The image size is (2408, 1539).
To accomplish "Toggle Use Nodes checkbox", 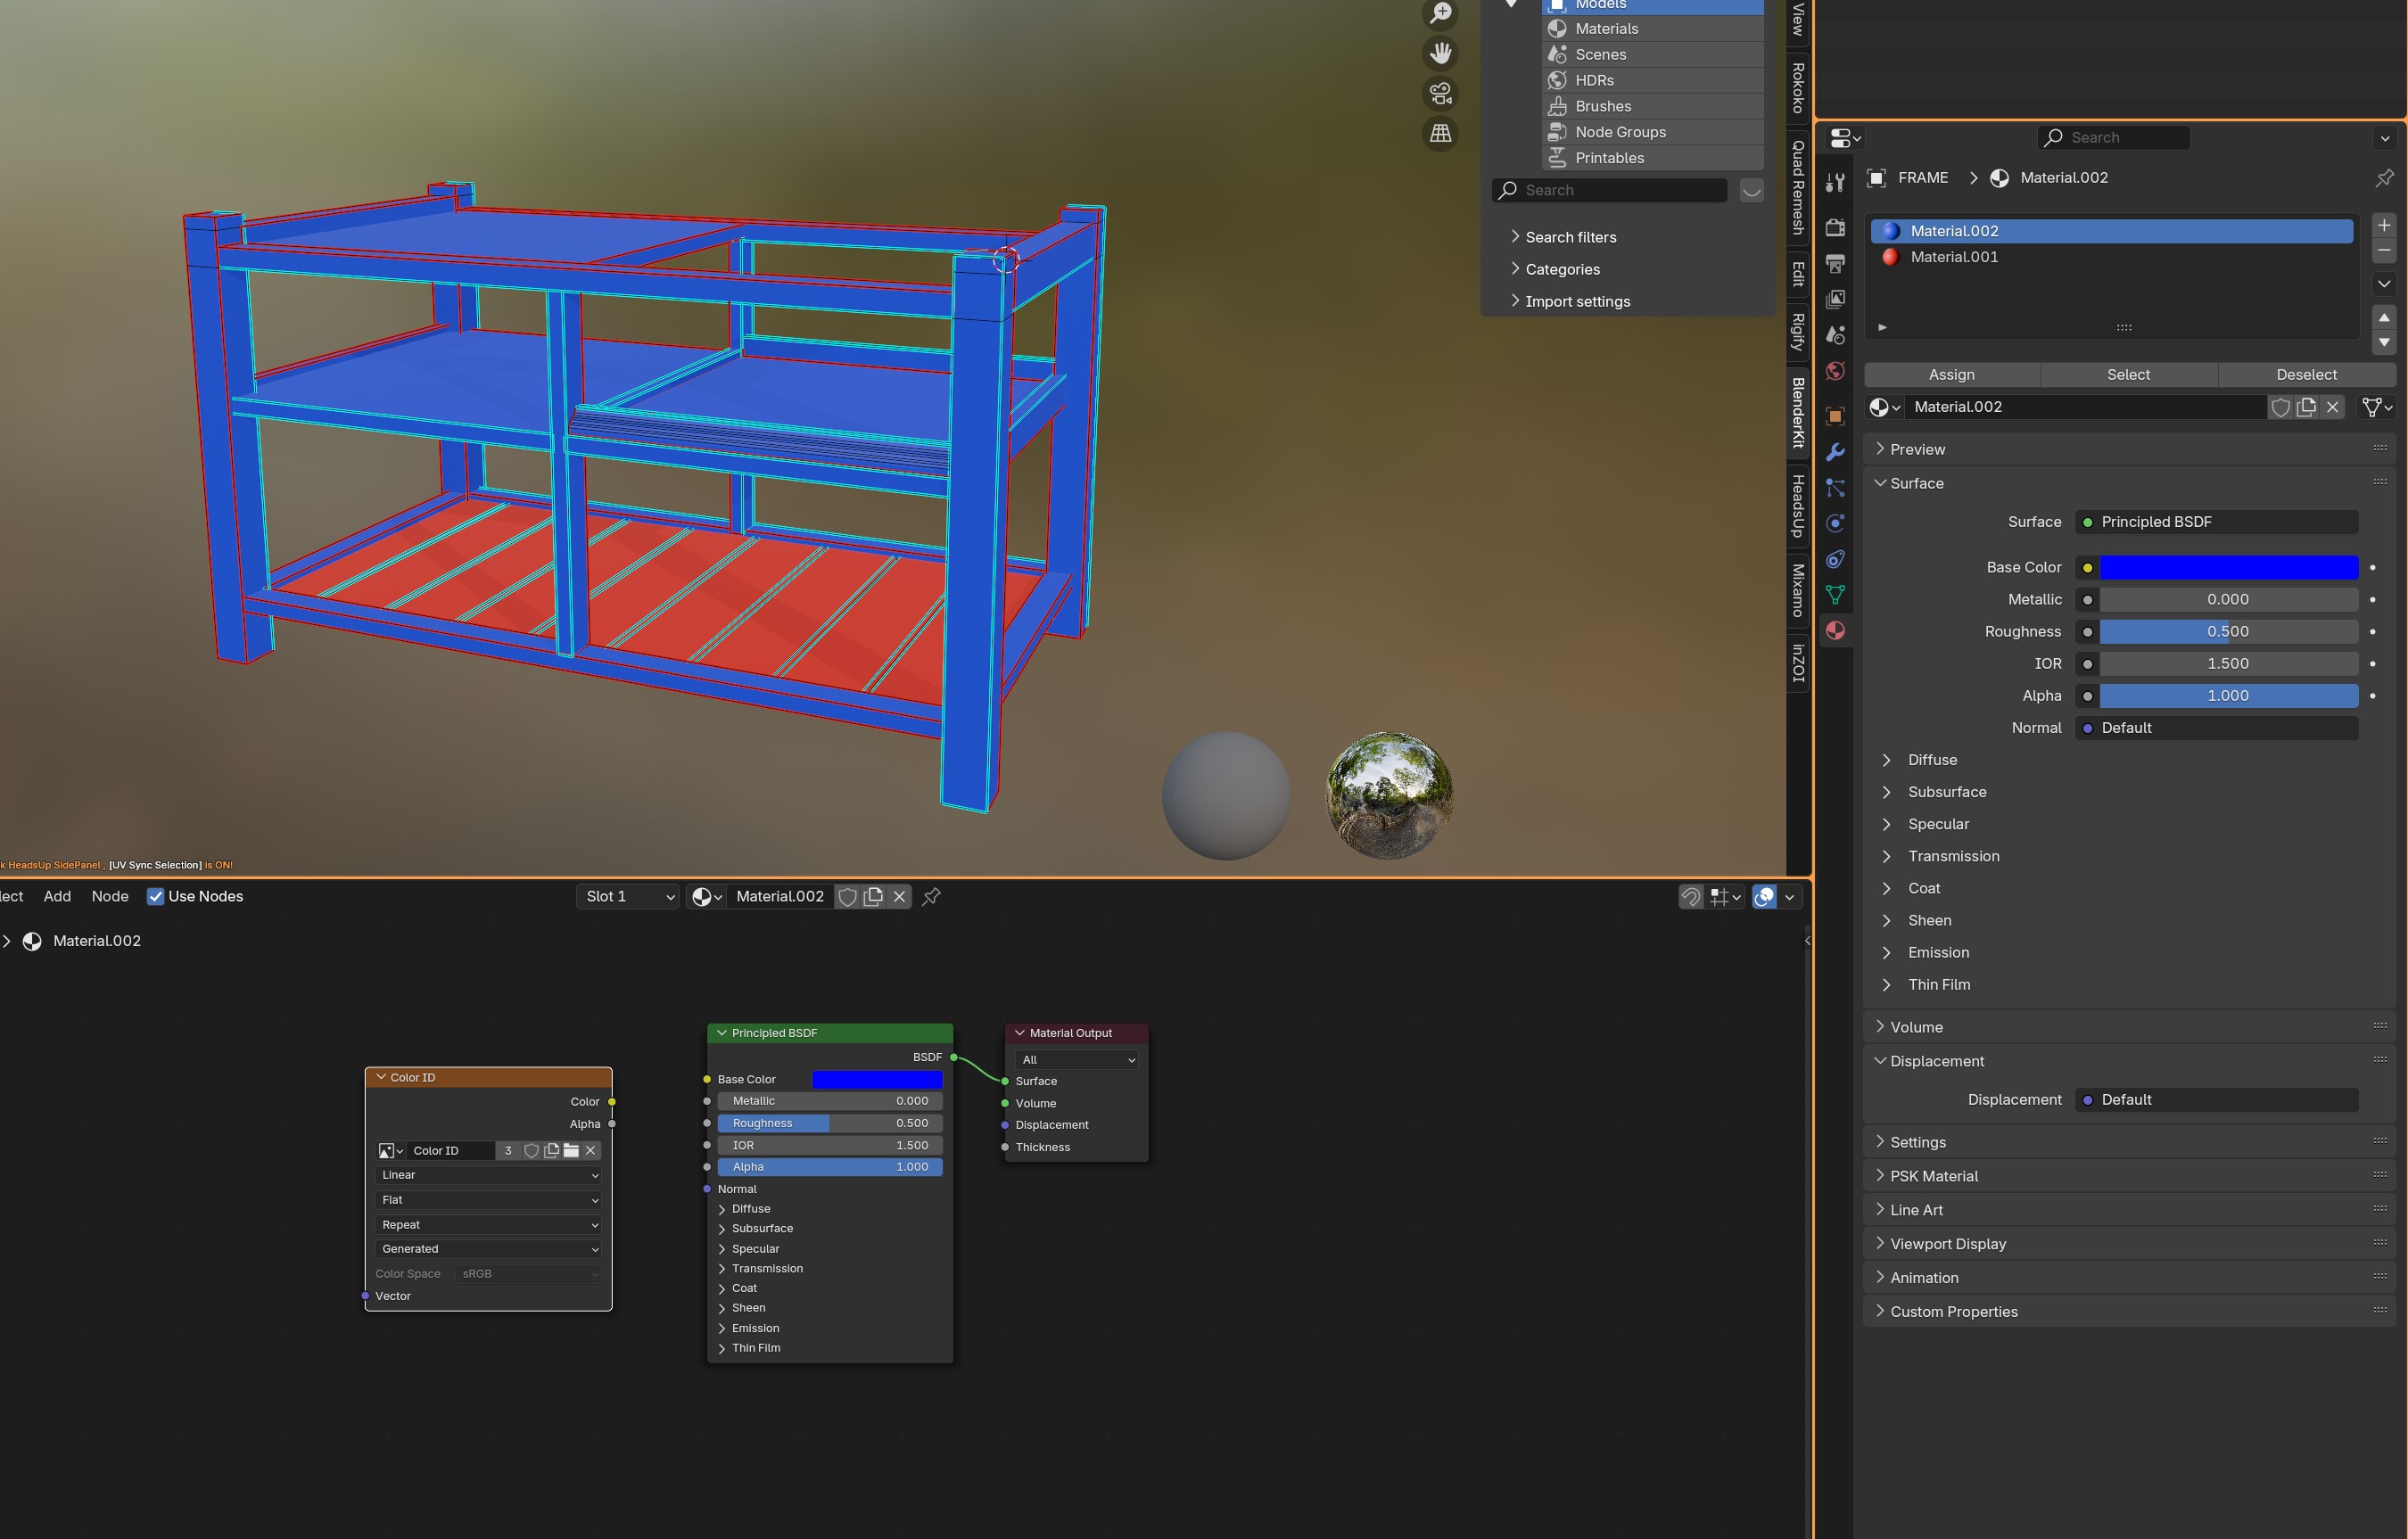I will [155, 897].
